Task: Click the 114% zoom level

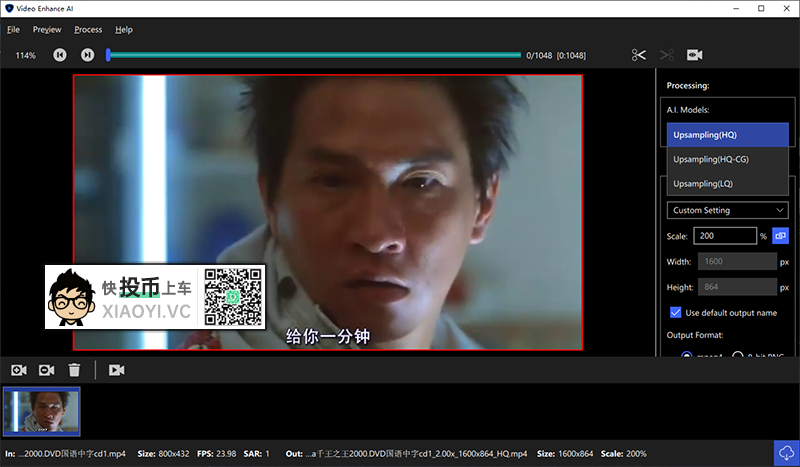Action: pyautogui.click(x=26, y=55)
